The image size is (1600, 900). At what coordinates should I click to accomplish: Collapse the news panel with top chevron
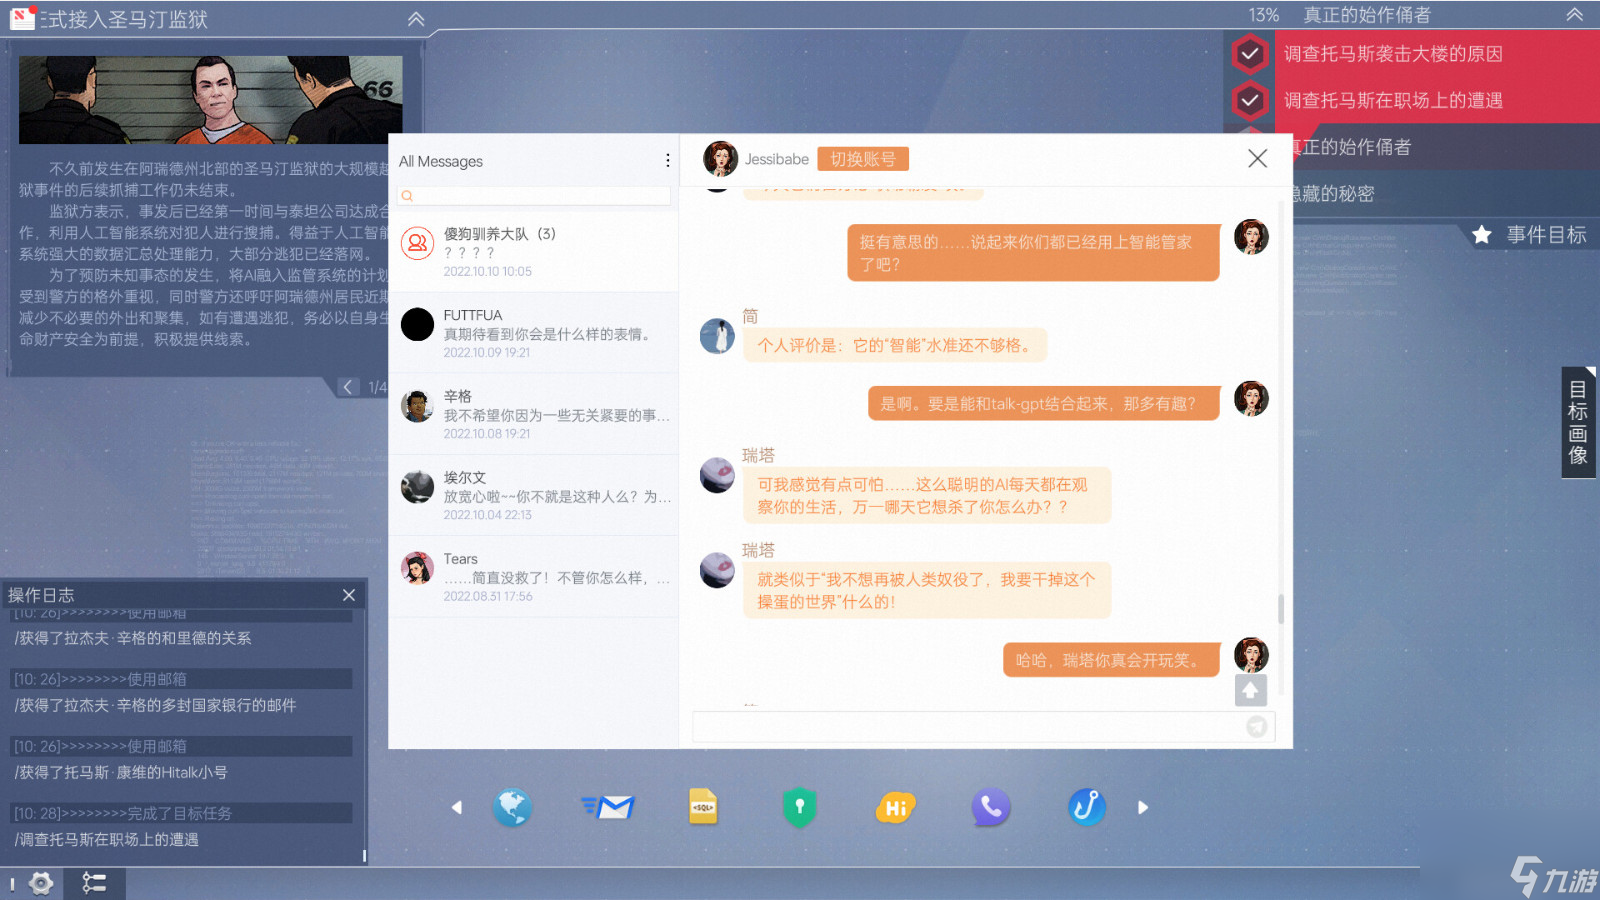[x=416, y=19]
